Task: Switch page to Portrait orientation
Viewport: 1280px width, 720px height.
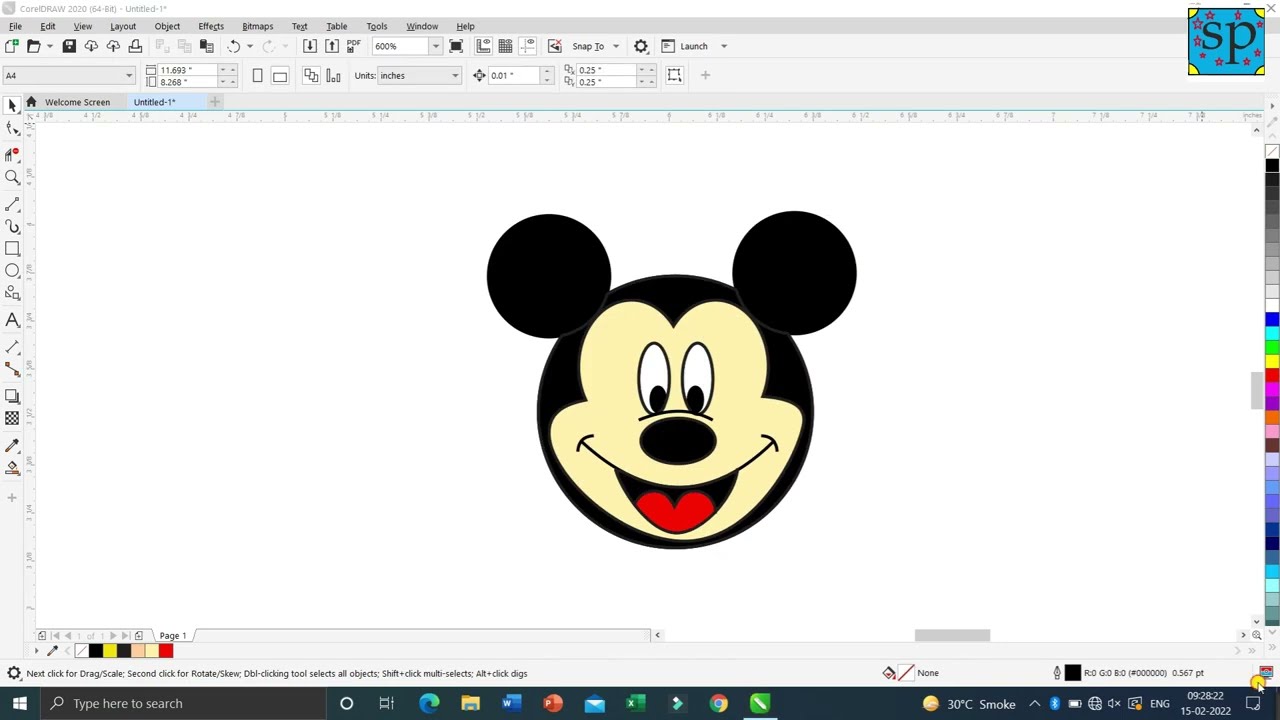Action: 257,75
